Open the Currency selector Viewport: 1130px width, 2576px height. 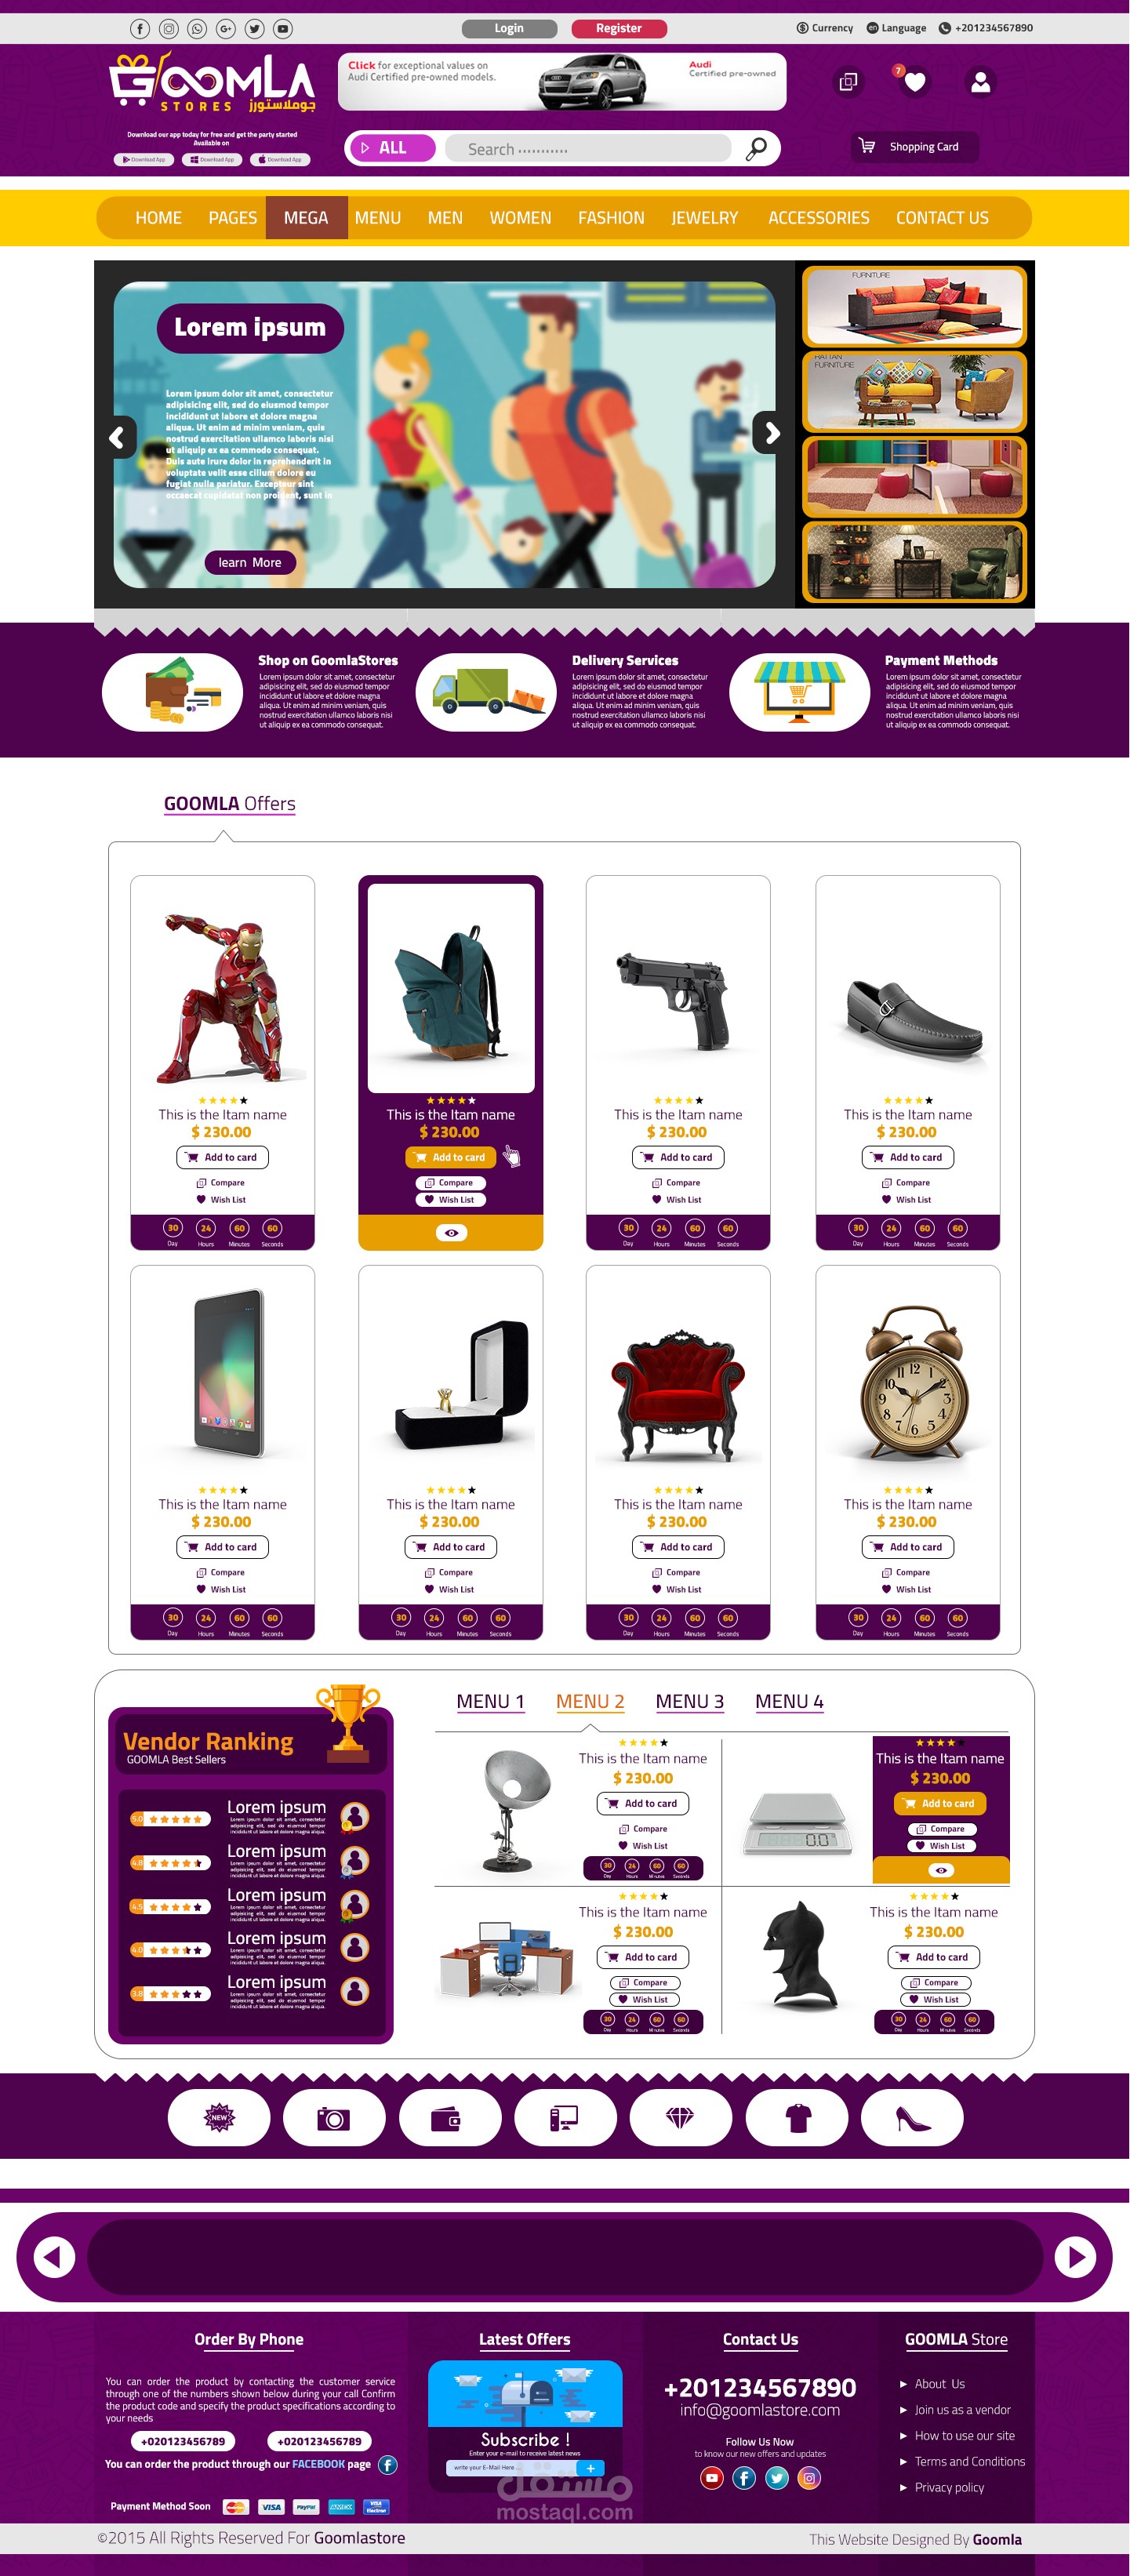coord(825,28)
